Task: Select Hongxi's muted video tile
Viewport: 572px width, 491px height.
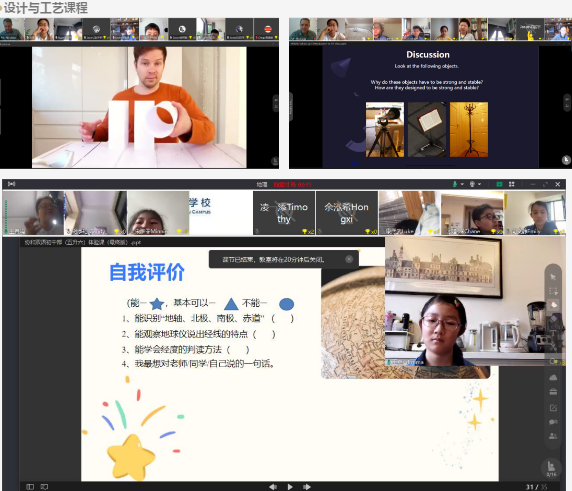Action: [347, 213]
